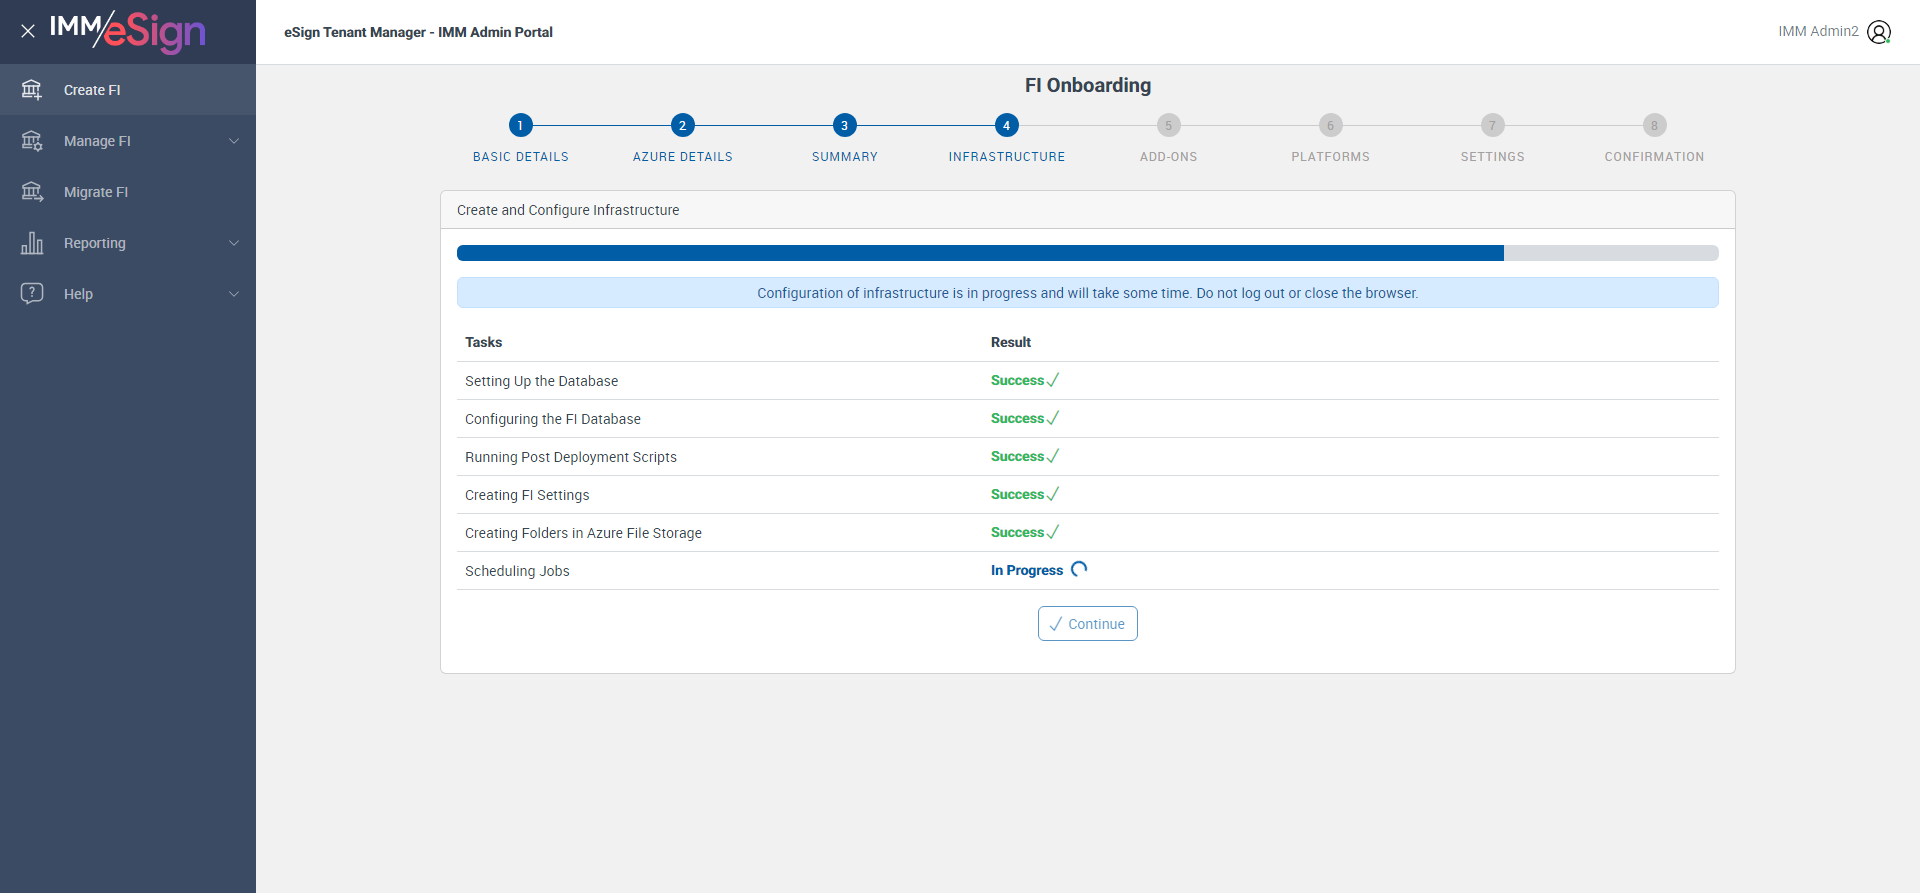The height and width of the screenshot is (893, 1920).
Task: Click the Migrate FI arrow-bank icon
Action: pos(32,192)
